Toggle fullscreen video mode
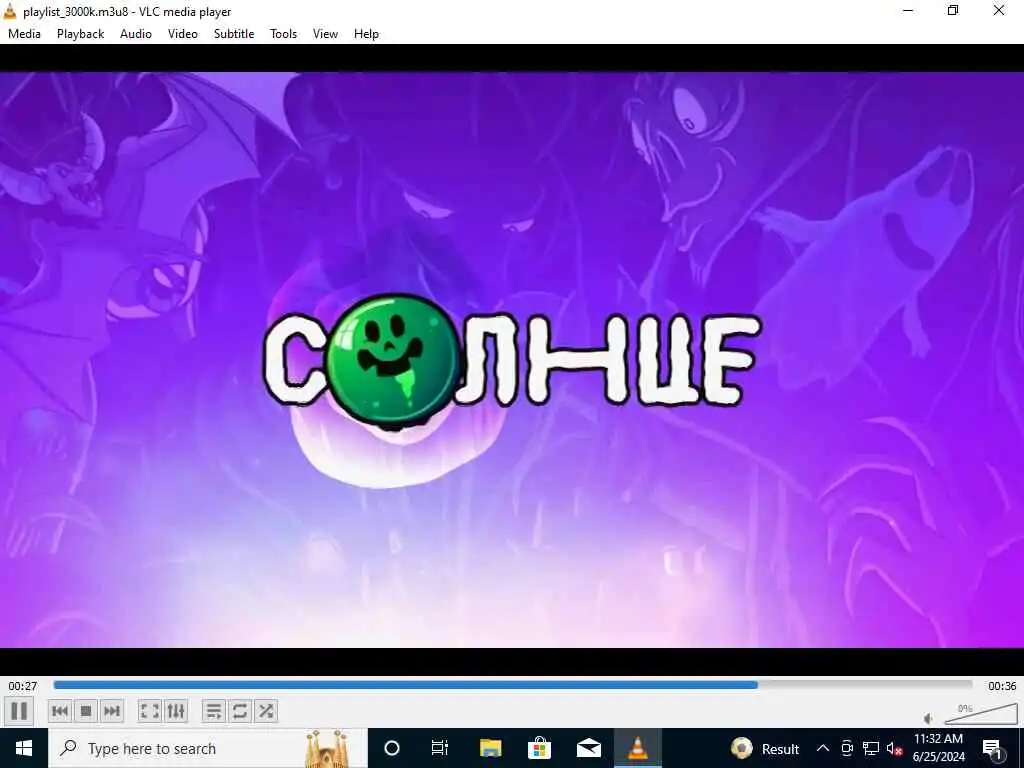Screen dimensions: 1024x768 (x=150, y=711)
